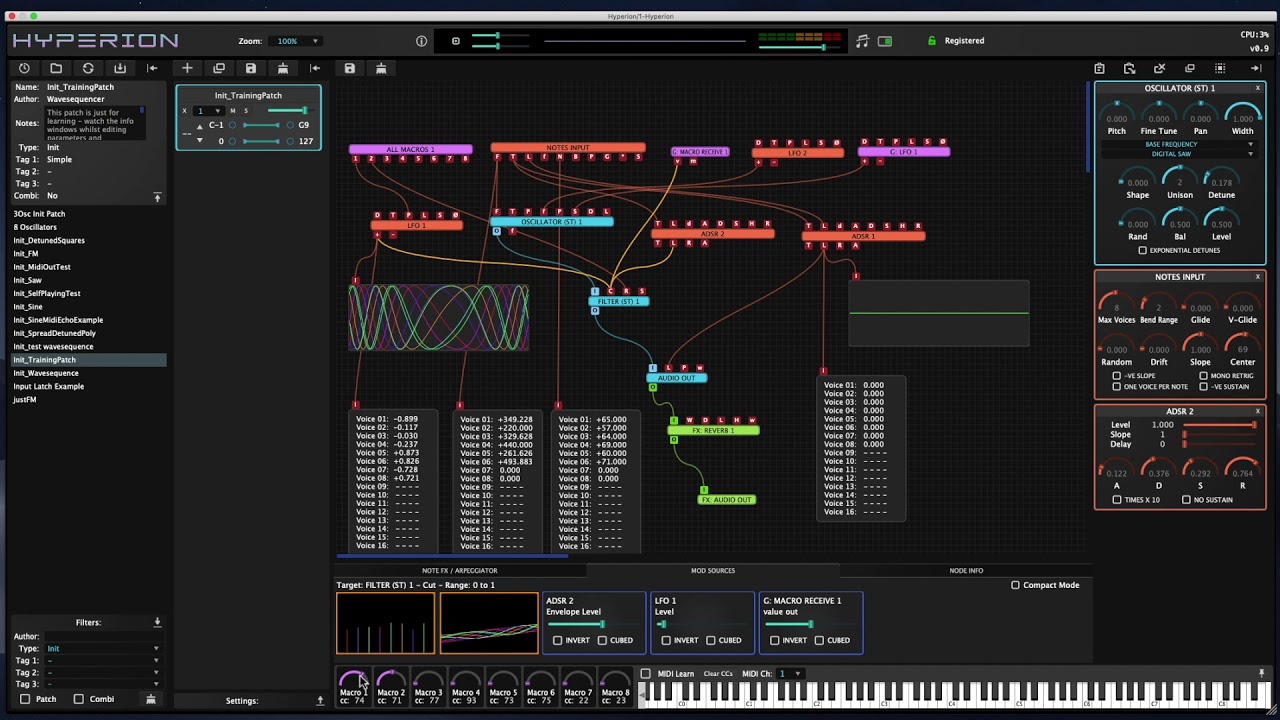
Task: Adjust the ADSR 2 Envelope Level slider
Action: [x=596, y=624]
